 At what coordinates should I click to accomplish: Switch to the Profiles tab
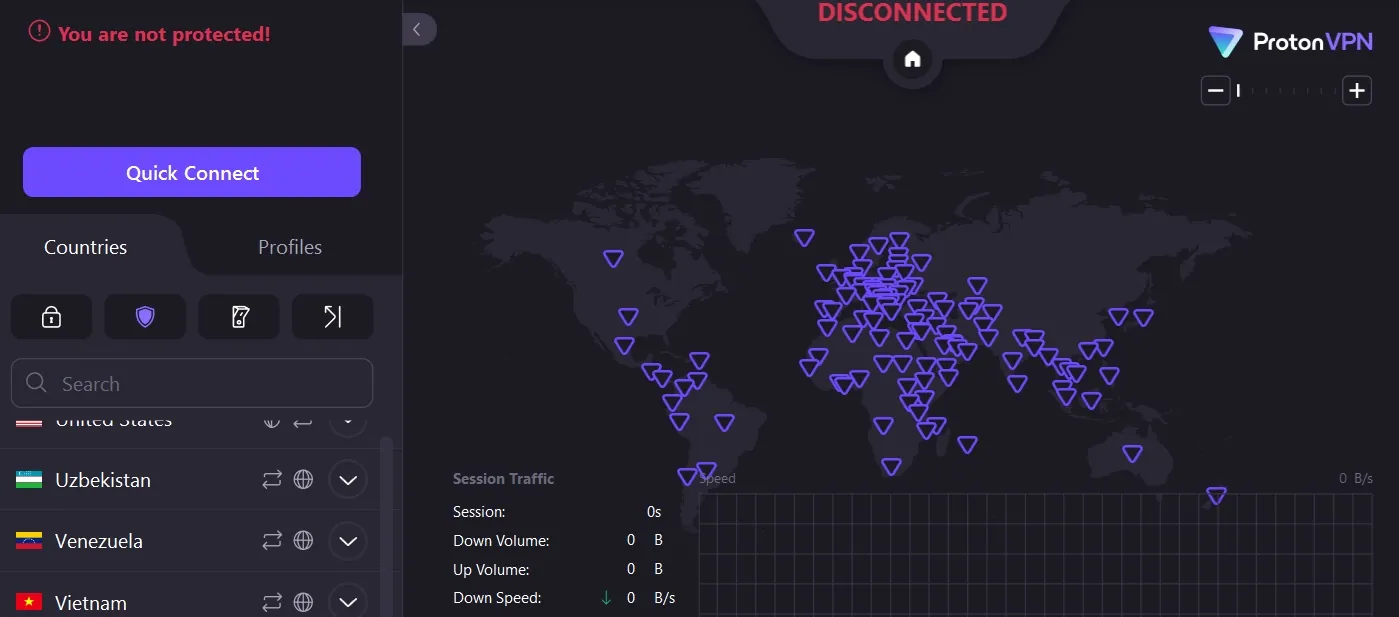pyautogui.click(x=290, y=247)
